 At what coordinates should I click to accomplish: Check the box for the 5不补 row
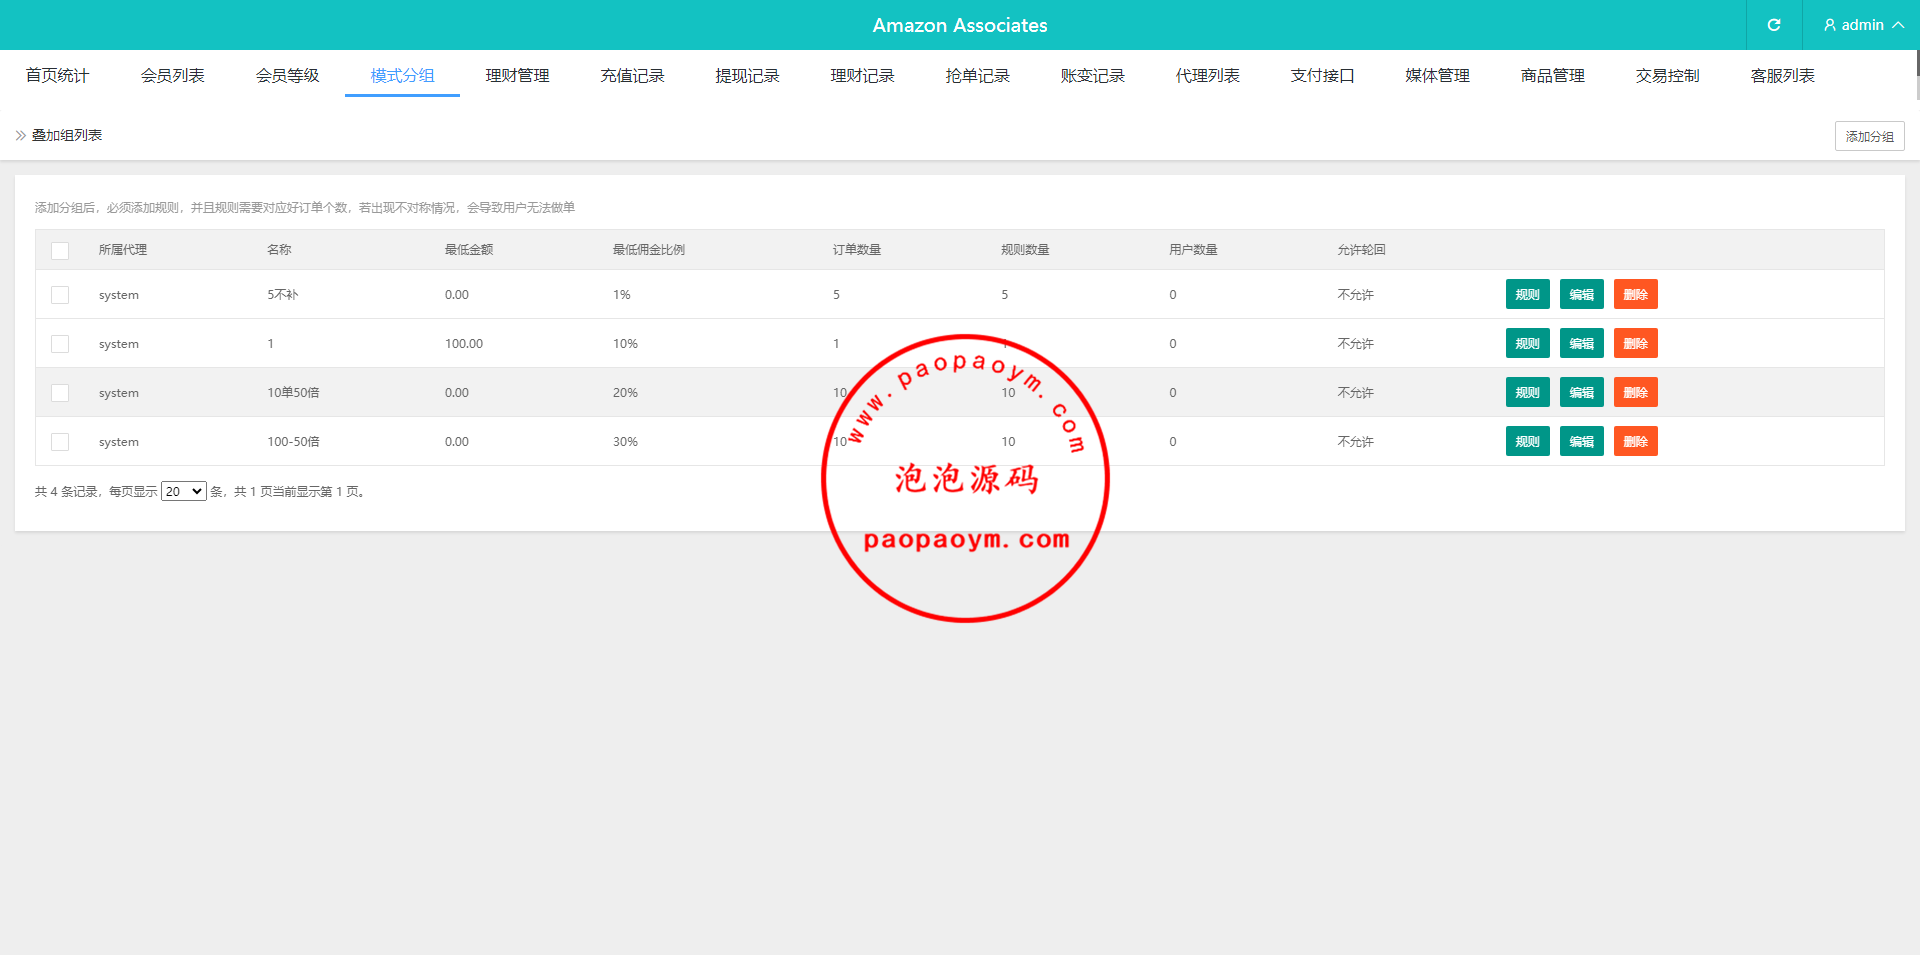[60, 295]
